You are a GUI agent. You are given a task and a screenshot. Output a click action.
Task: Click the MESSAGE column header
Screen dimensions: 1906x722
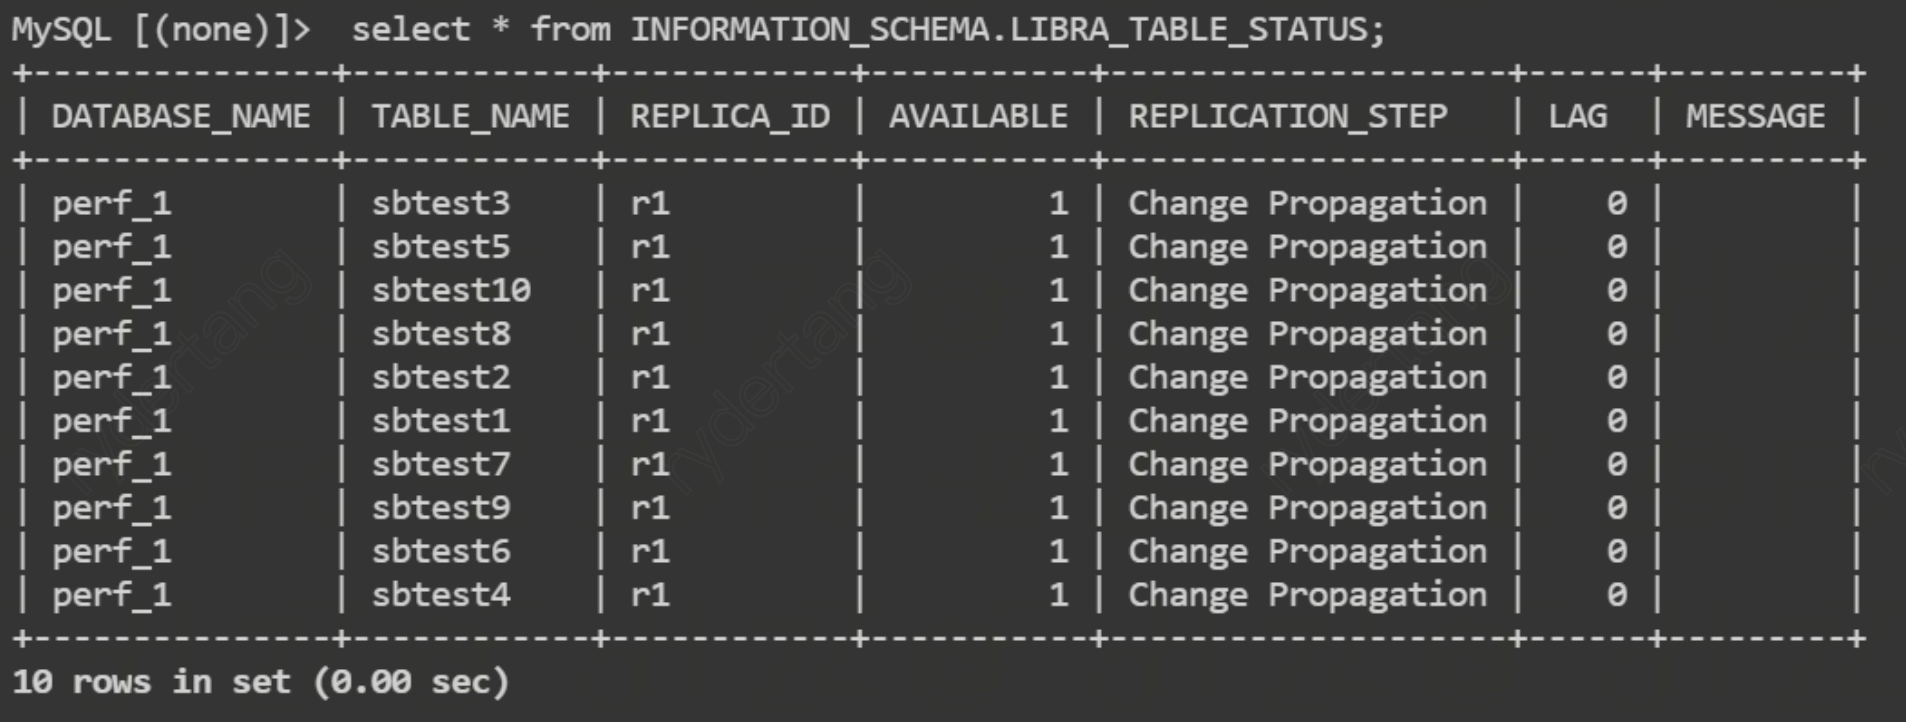1755,117
